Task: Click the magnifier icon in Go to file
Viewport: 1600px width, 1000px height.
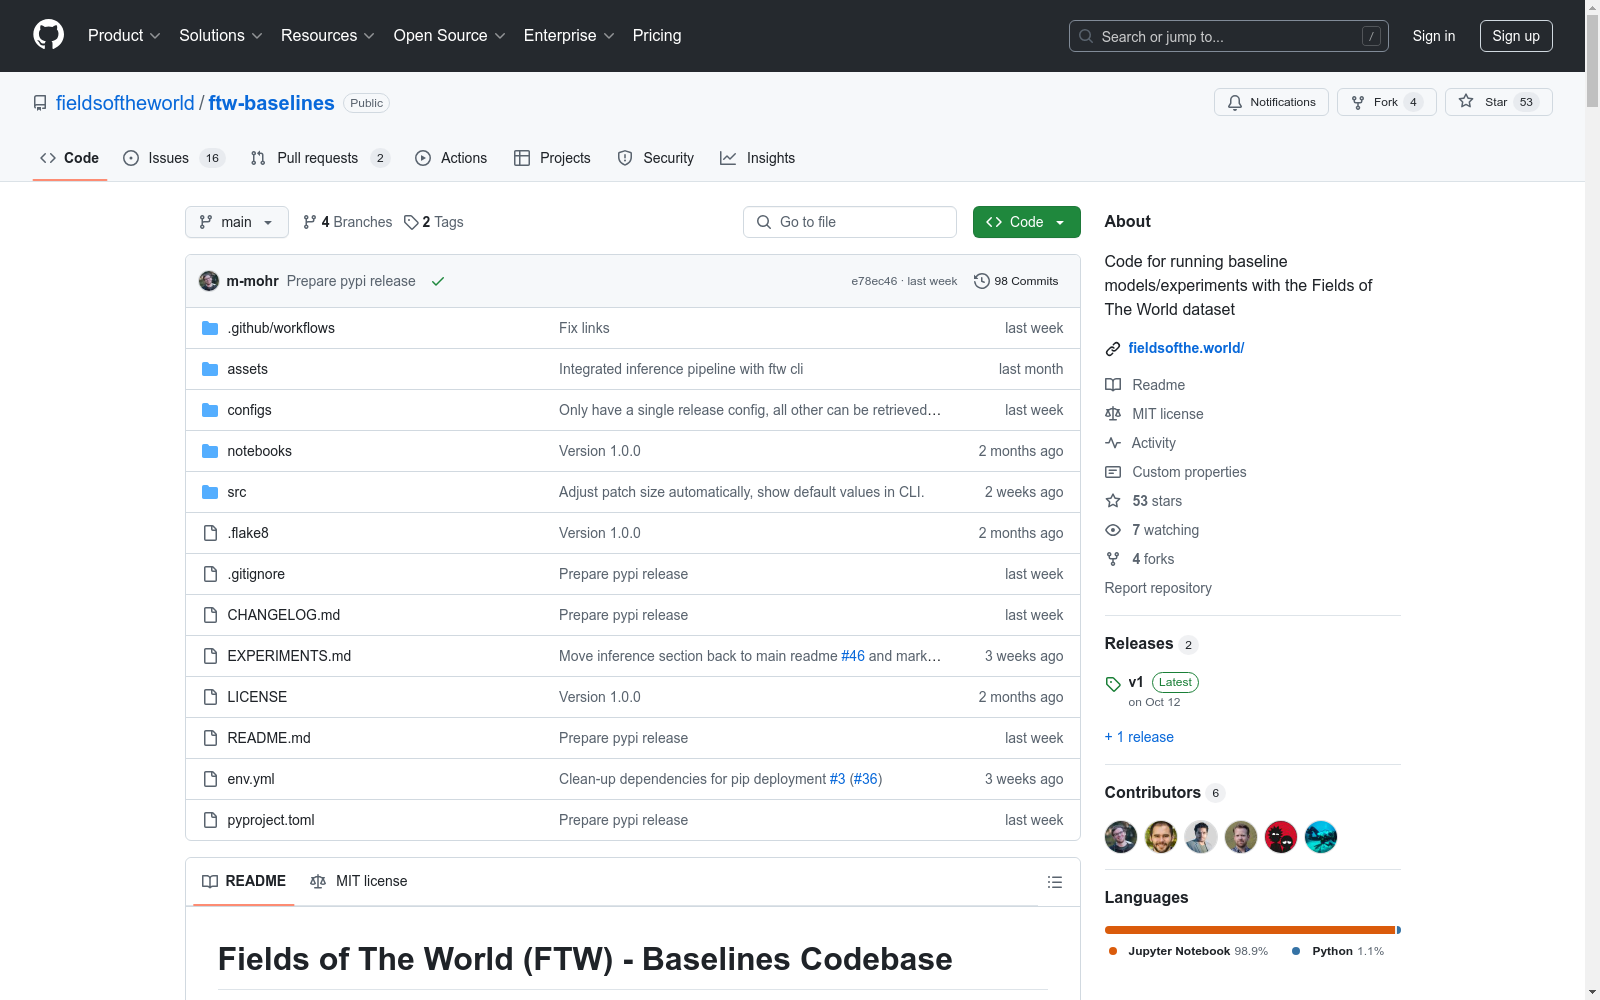Action: tap(764, 222)
